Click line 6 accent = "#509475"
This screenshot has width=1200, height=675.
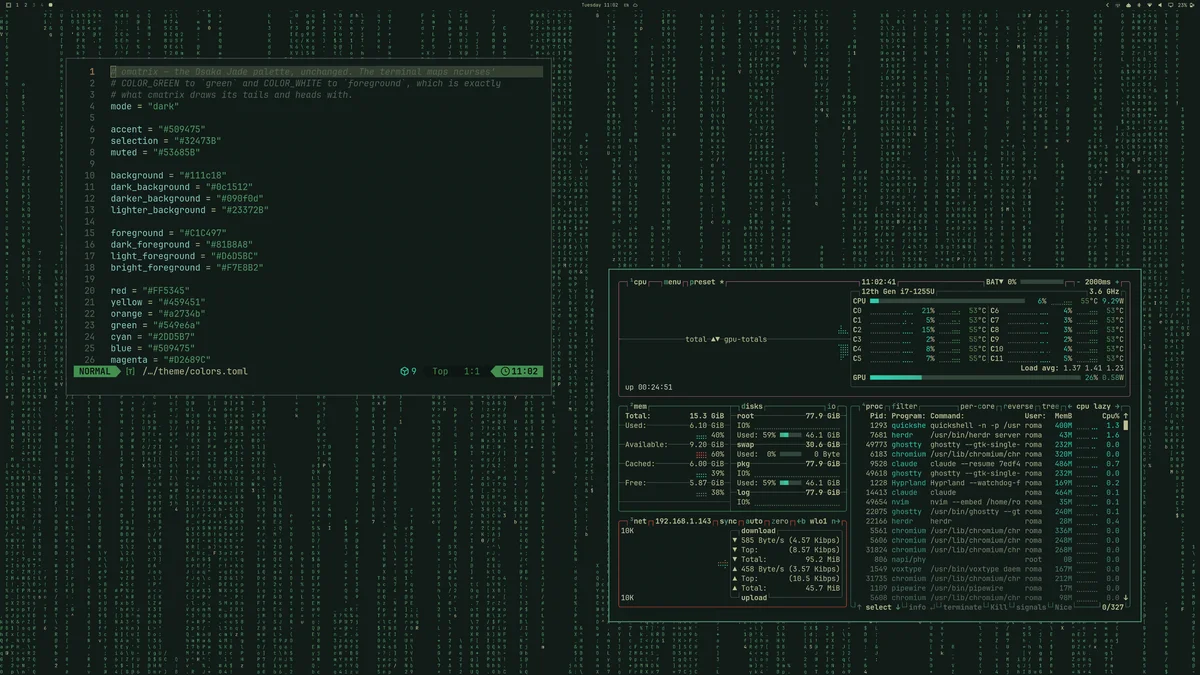pyautogui.click(x=158, y=130)
